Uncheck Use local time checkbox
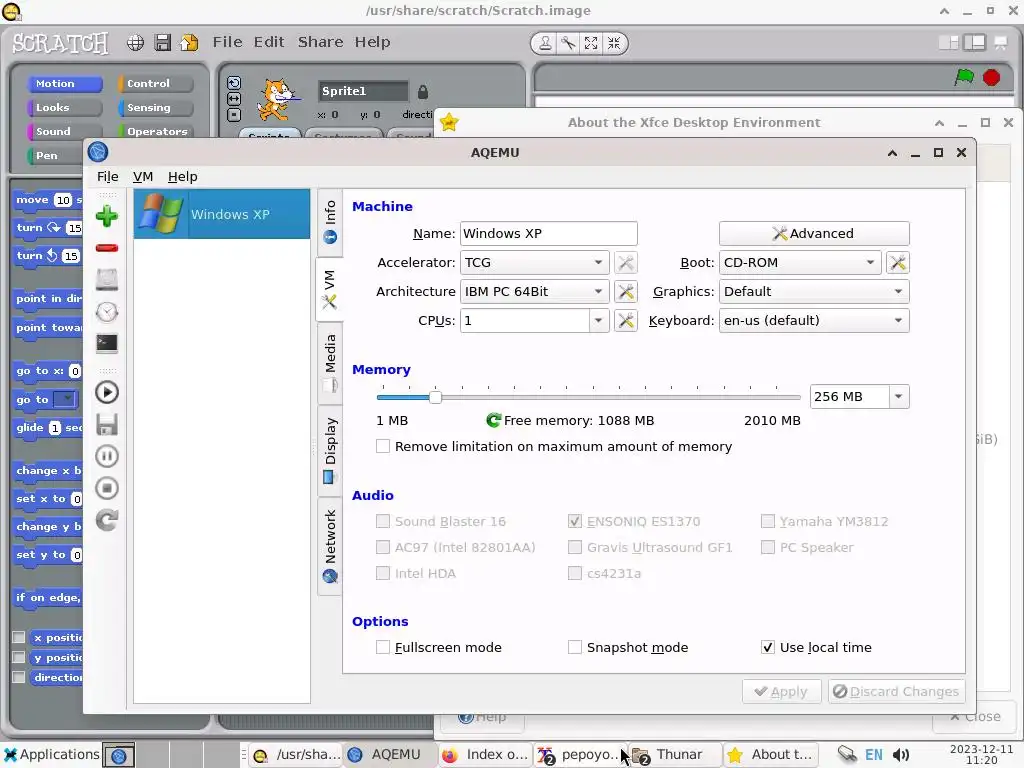The width and height of the screenshot is (1024, 768). (768, 647)
